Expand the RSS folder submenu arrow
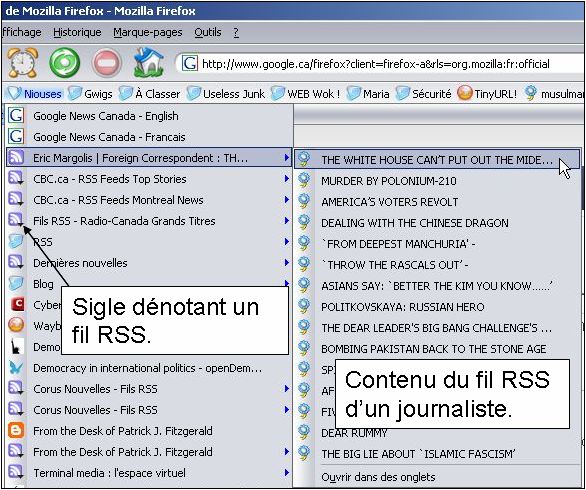 point(286,241)
